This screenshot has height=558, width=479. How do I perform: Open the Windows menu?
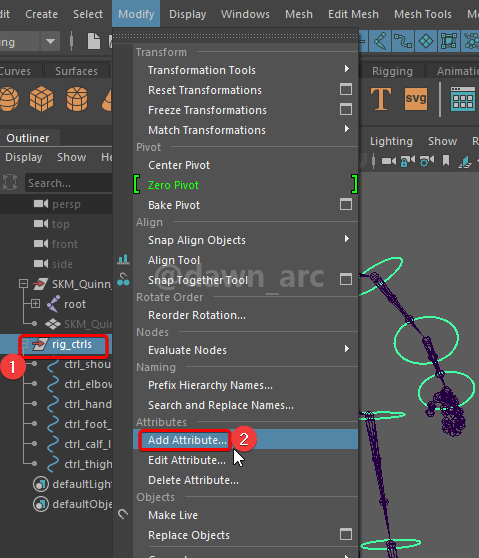[245, 14]
